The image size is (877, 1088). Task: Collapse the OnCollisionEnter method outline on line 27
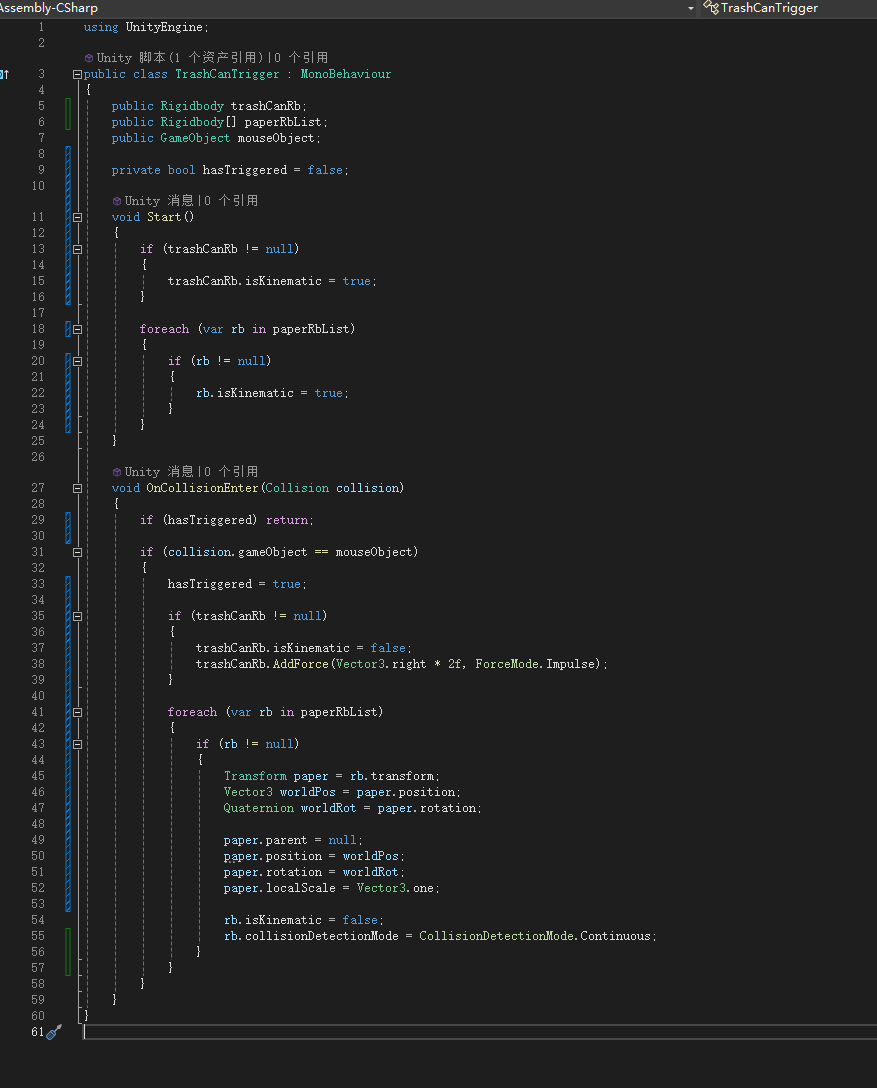(77, 488)
